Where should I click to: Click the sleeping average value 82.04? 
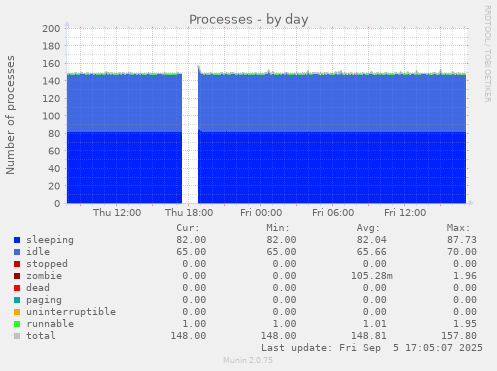(371, 240)
